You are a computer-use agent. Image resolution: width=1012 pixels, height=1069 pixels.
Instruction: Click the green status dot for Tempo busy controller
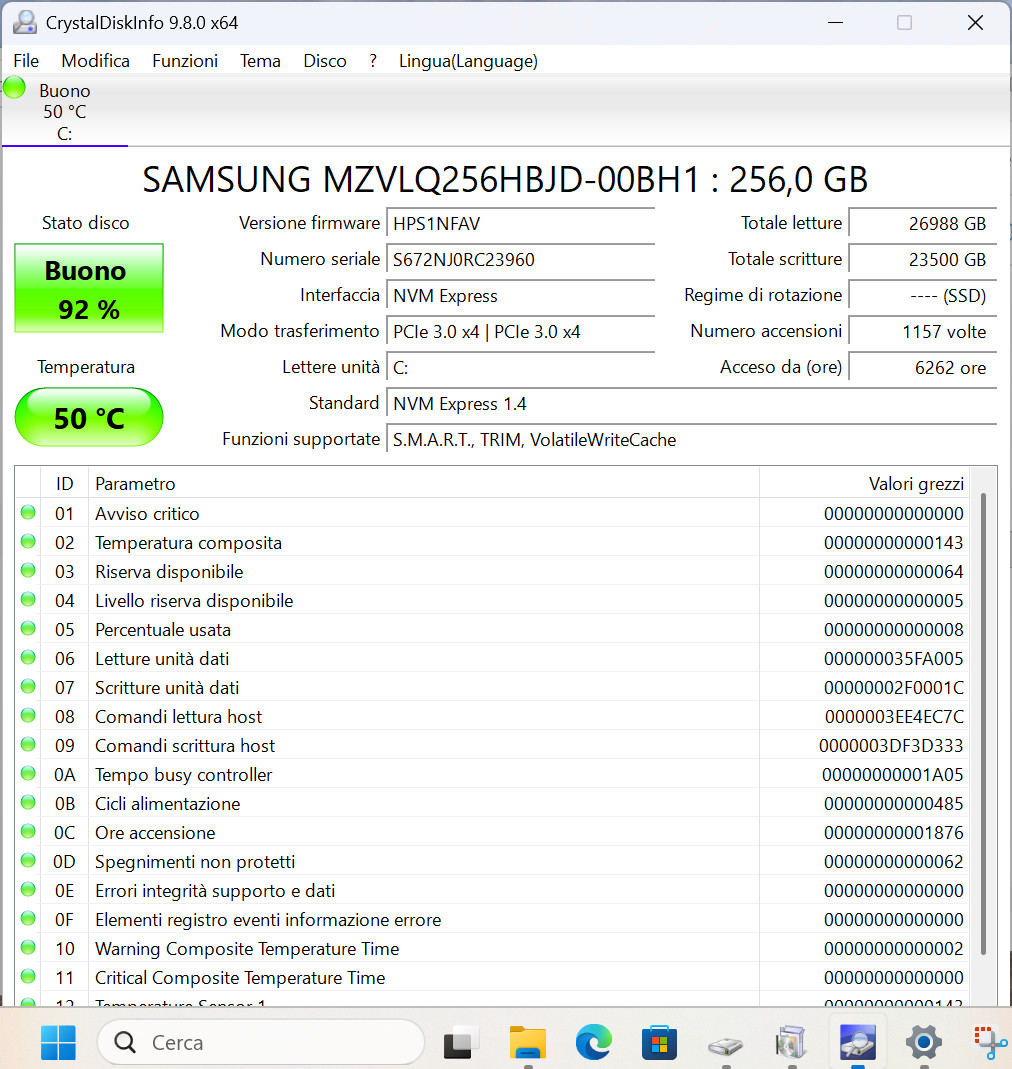28,773
